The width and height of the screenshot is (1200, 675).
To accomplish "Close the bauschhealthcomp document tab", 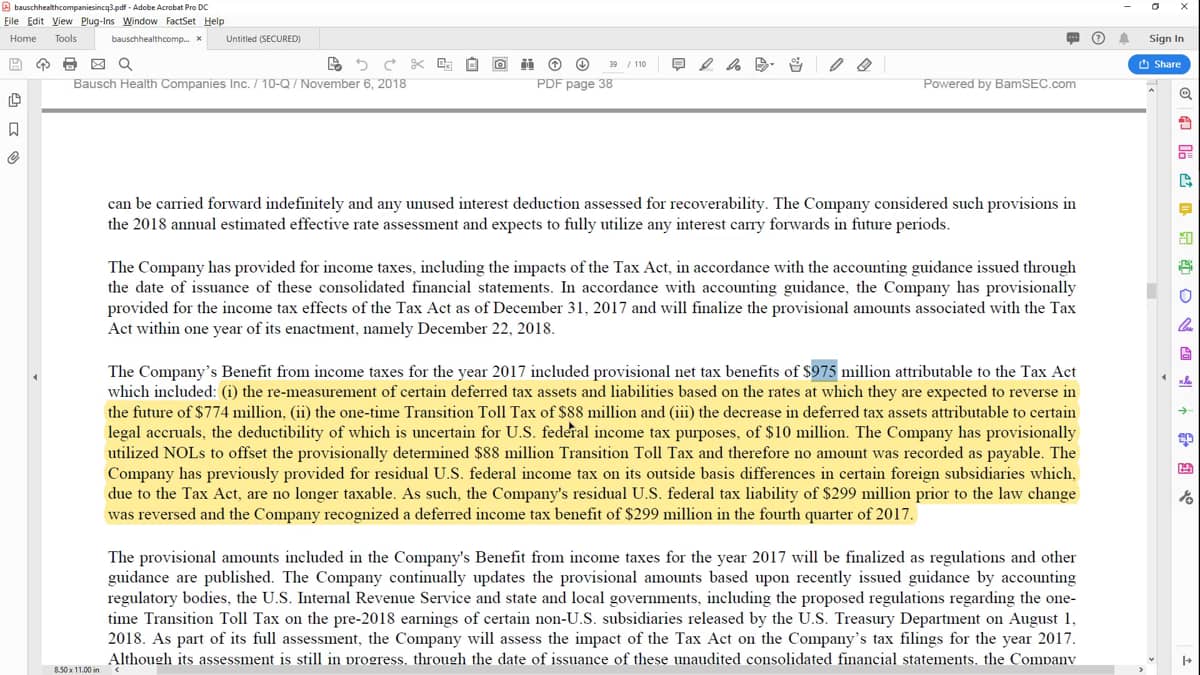I will click(199, 39).
